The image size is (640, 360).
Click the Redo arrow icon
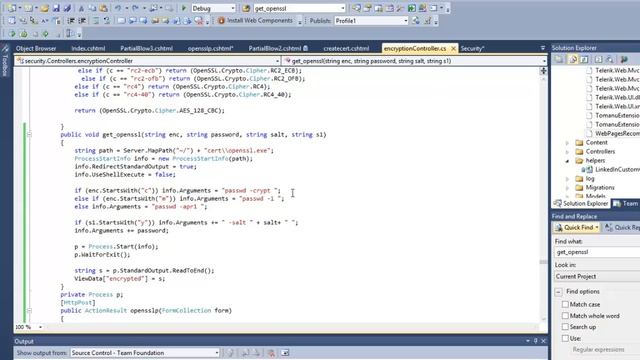tap(136, 8)
